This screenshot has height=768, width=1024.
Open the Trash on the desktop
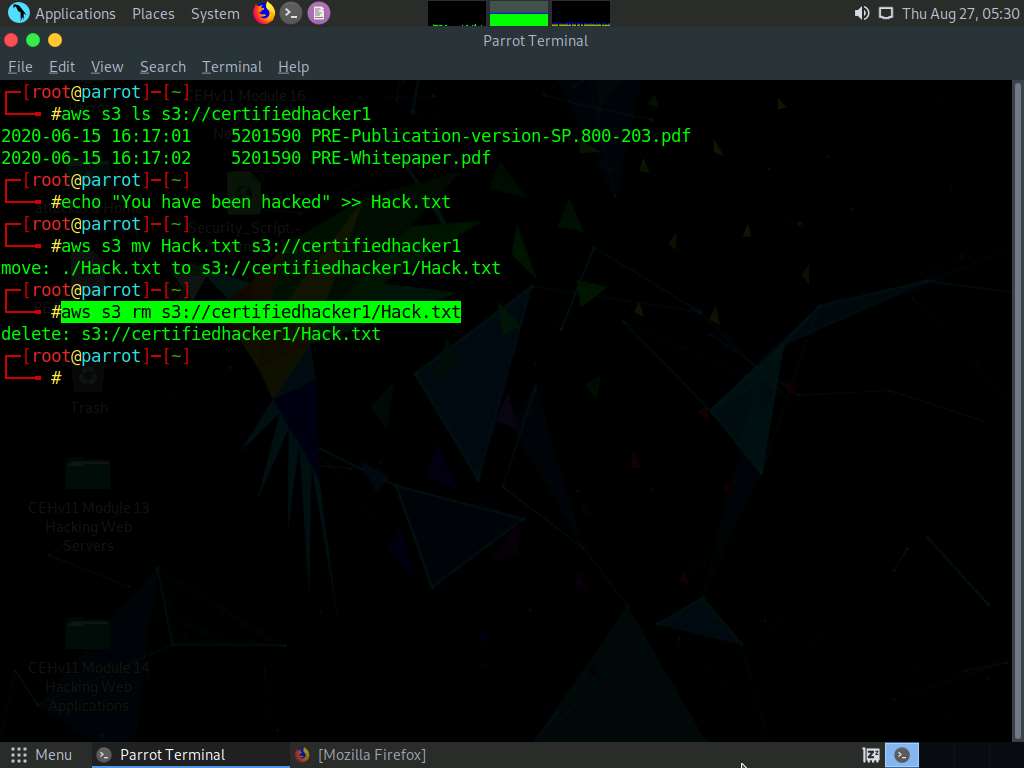point(88,385)
